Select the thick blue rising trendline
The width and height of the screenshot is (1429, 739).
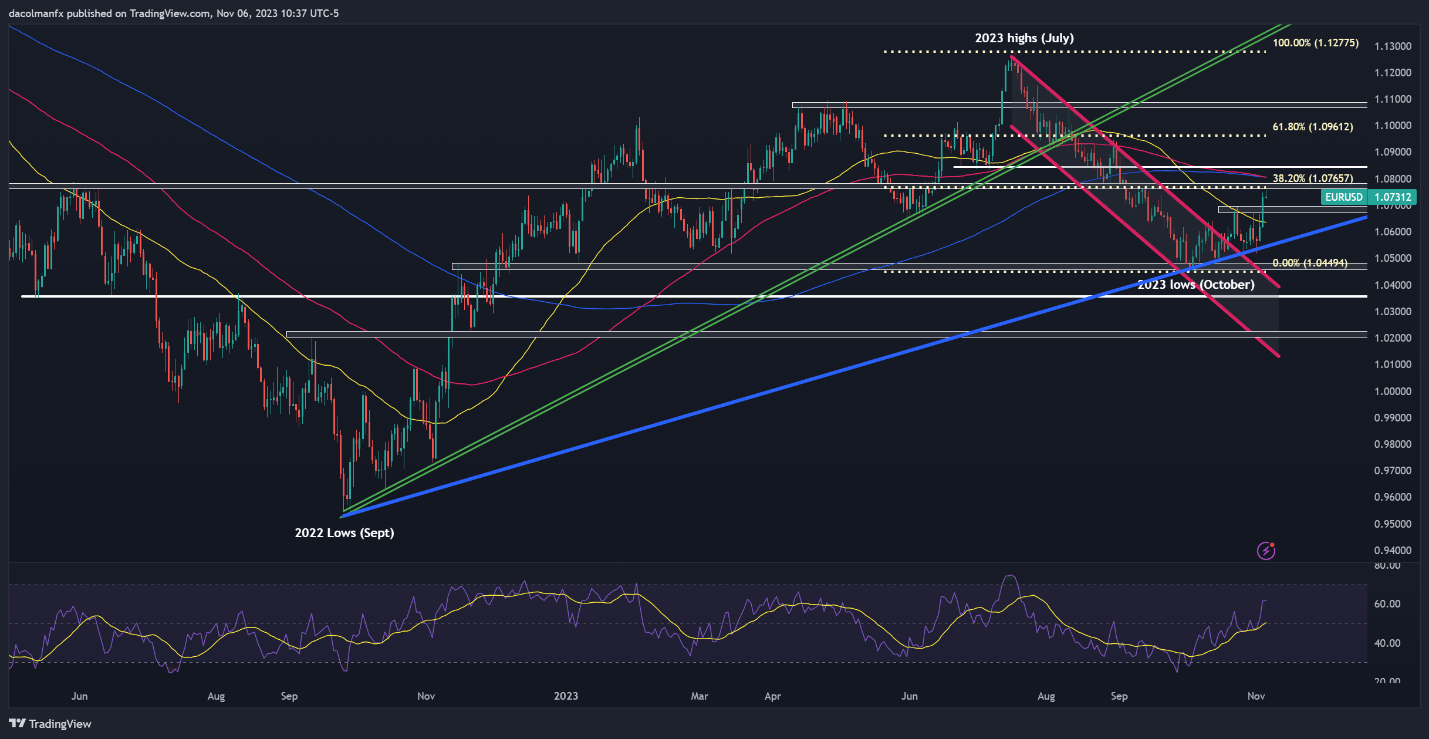[853, 366]
